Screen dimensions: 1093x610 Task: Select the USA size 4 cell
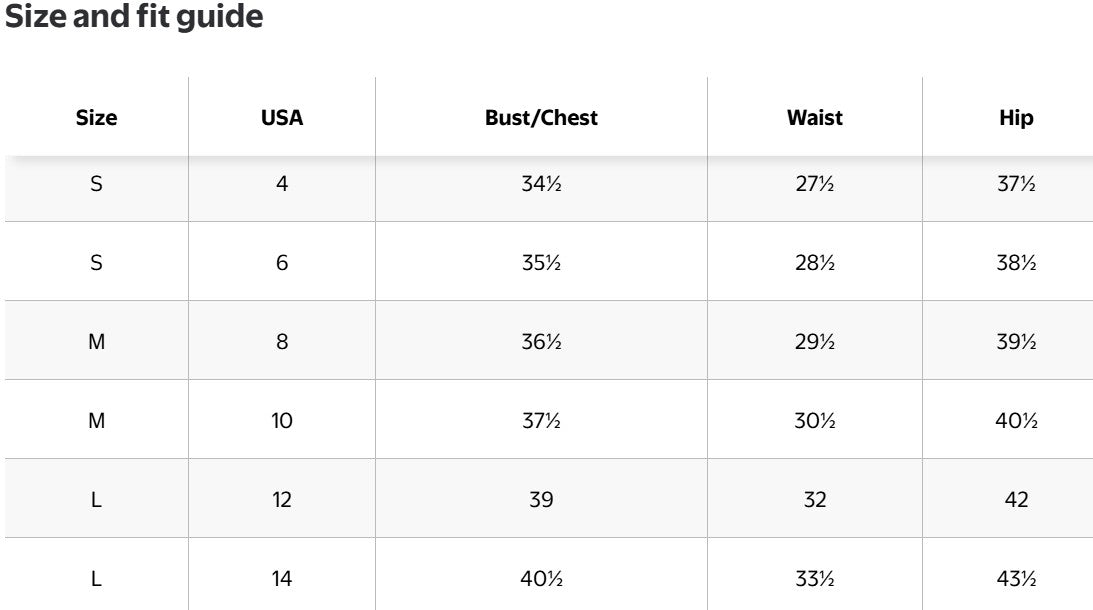pos(282,185)
